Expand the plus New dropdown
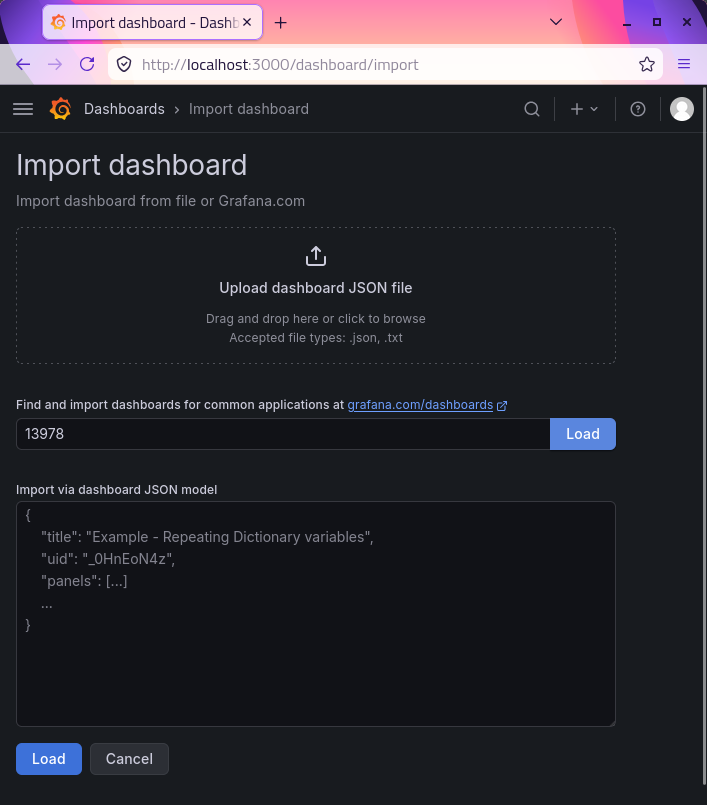 point(584,109)
